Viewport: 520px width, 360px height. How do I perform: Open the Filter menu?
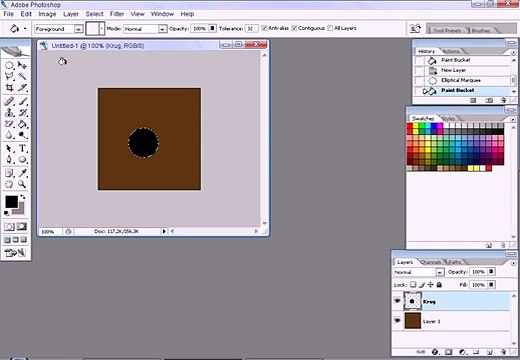(x=117, y=14)
